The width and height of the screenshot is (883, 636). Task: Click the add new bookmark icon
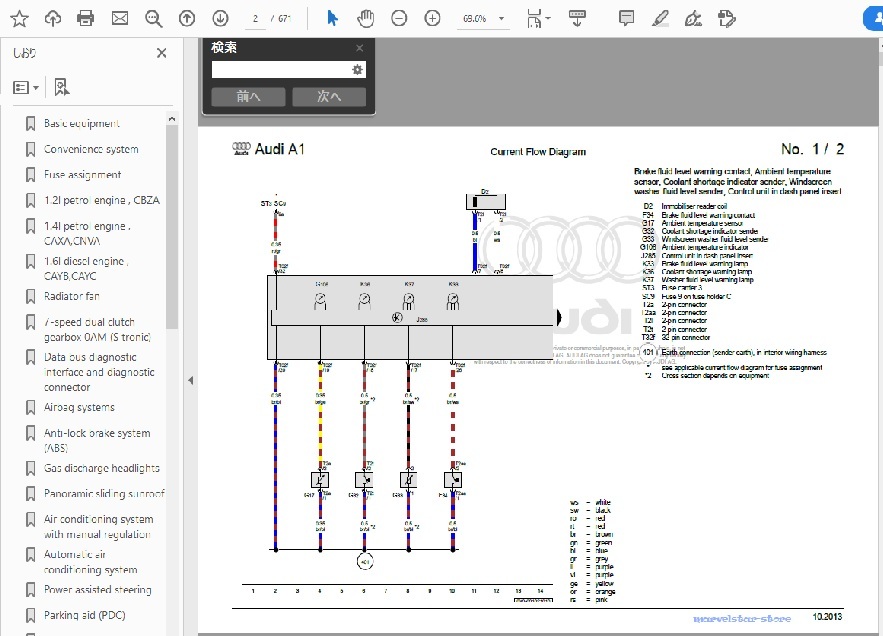coord(61,87)
